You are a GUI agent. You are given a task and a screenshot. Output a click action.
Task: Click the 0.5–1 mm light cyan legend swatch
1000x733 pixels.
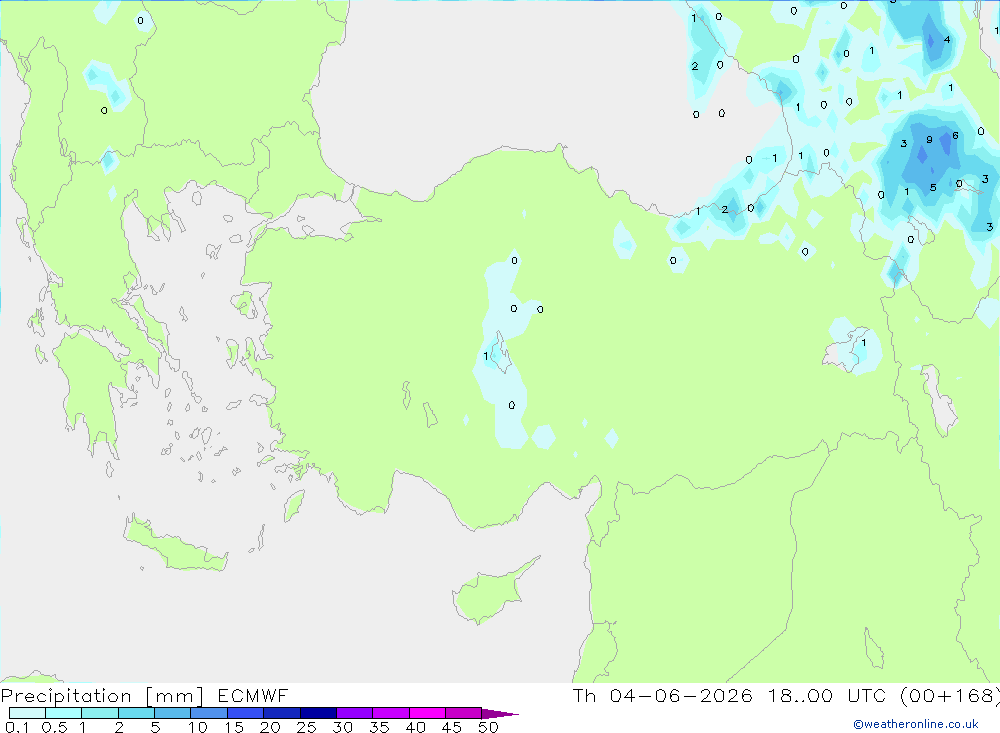[64, 713]
